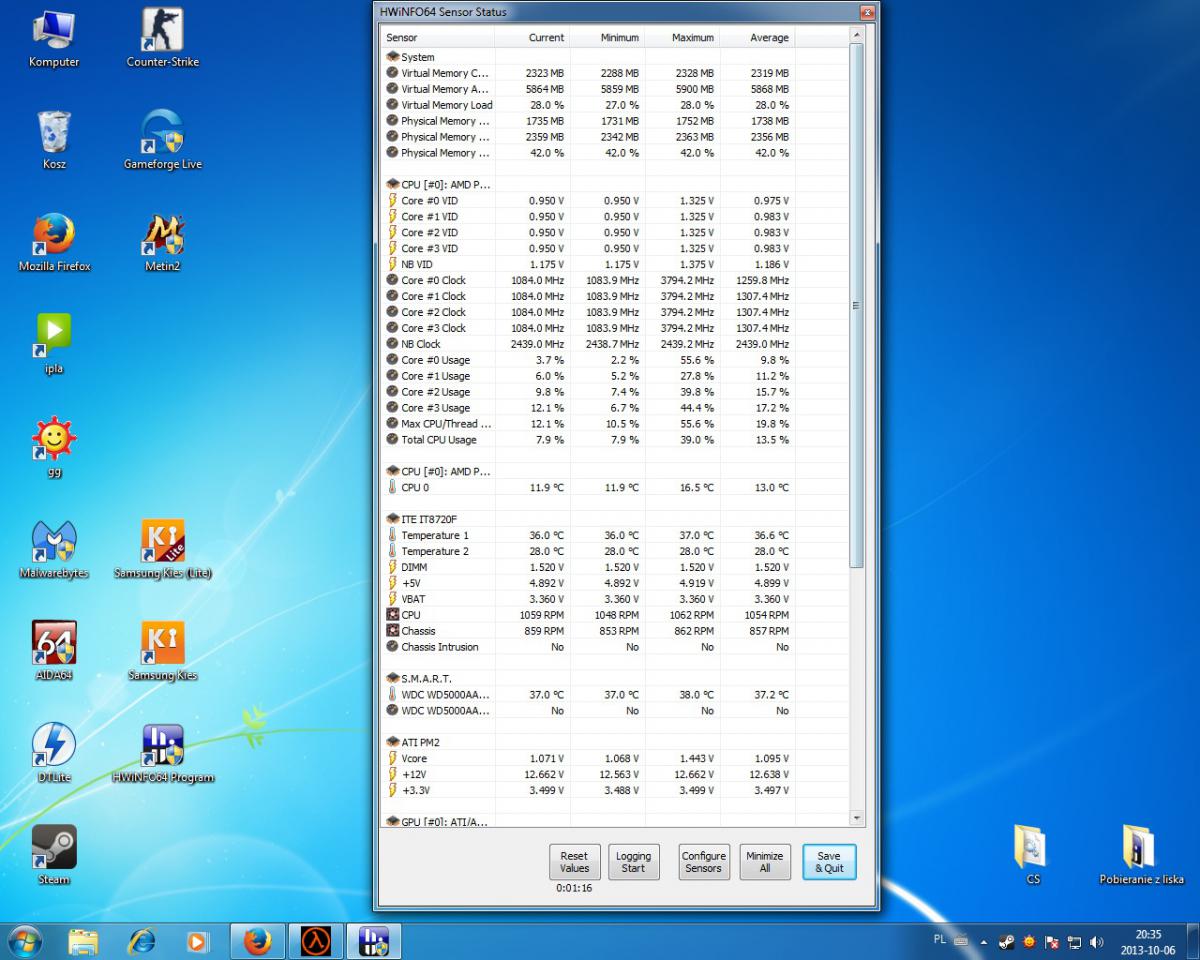Click the Reset Values button
Viewport: 1200px width, 960px height.
click(x=574, y=862)
